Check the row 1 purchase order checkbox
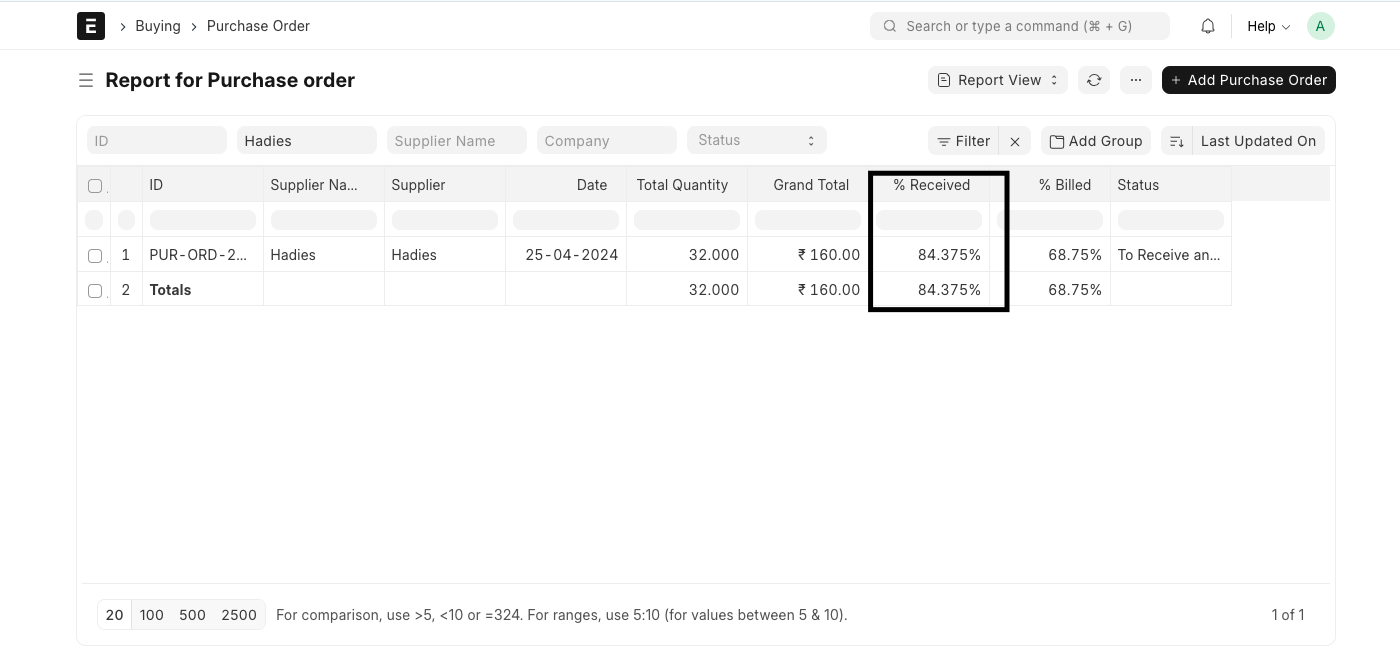This screenshot has height=656, width=1400. click(95, 256)
